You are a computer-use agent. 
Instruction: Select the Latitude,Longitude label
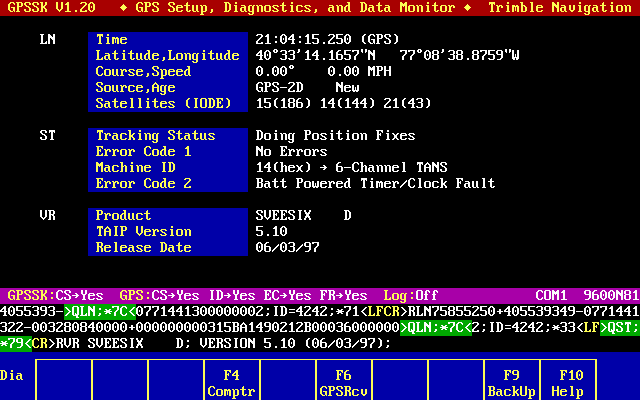coord(167,56)
